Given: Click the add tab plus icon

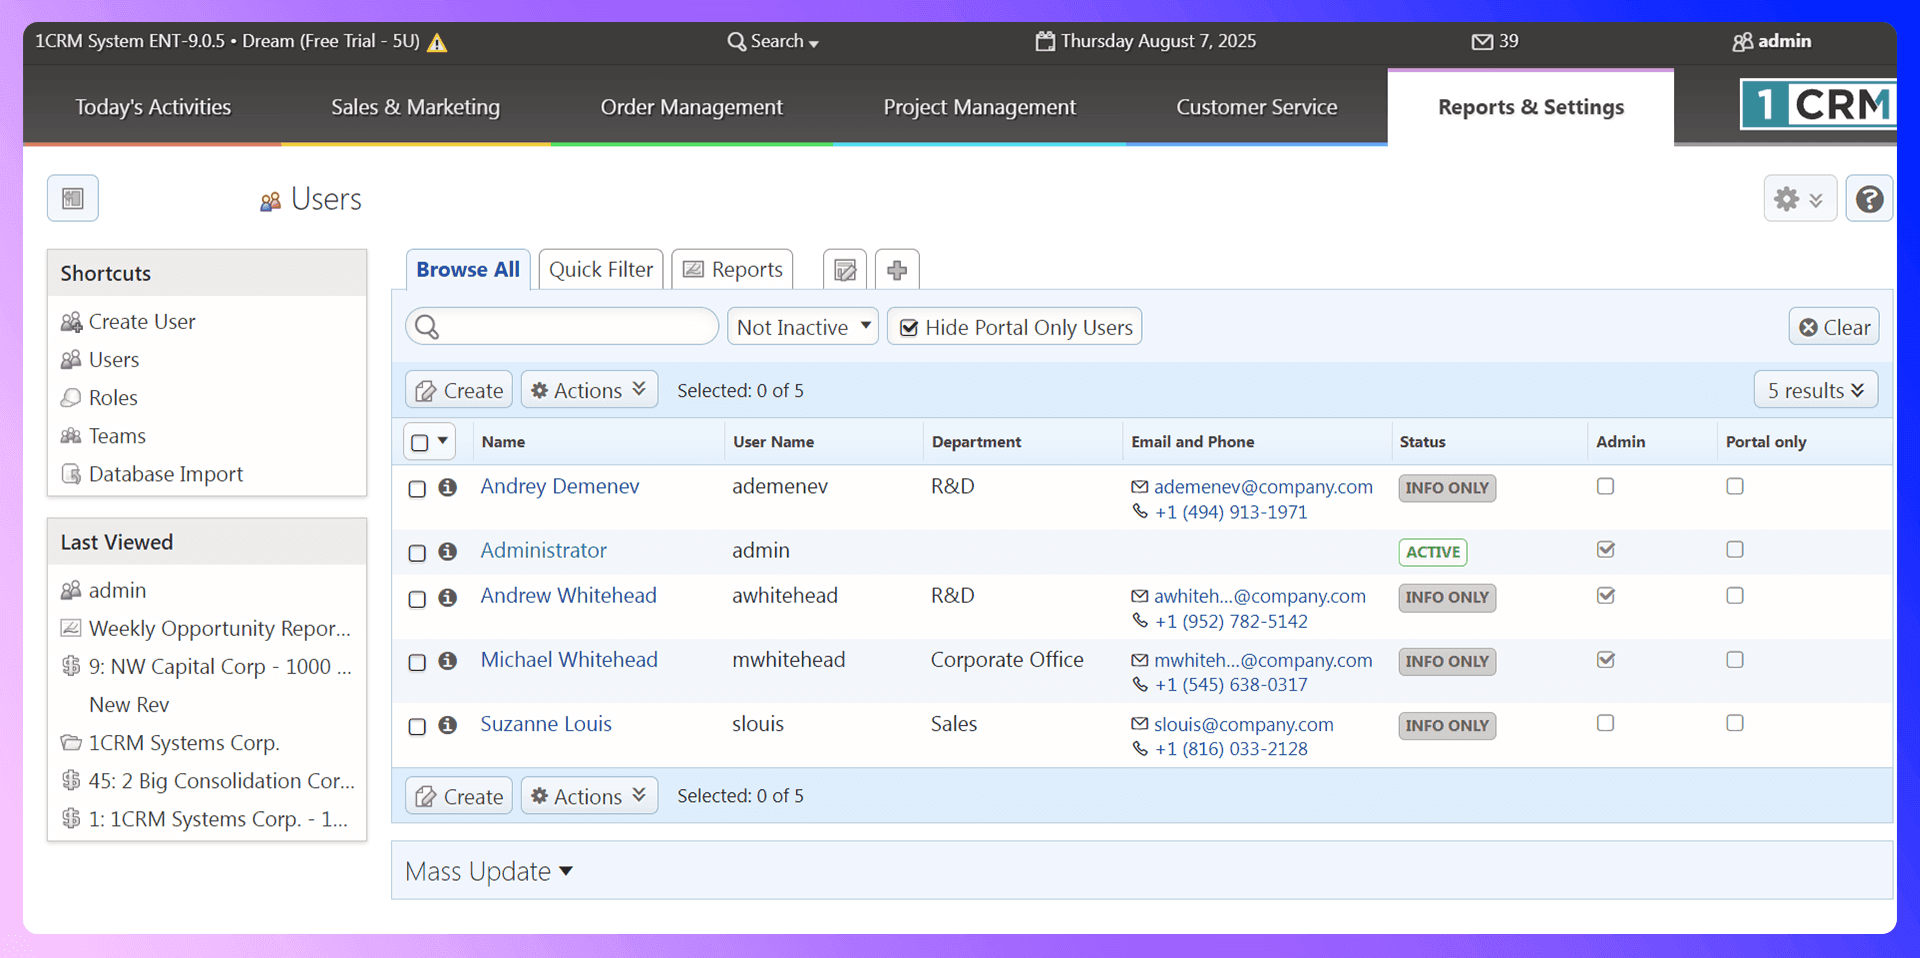Looking at the screenshot, I should [897, 270].
